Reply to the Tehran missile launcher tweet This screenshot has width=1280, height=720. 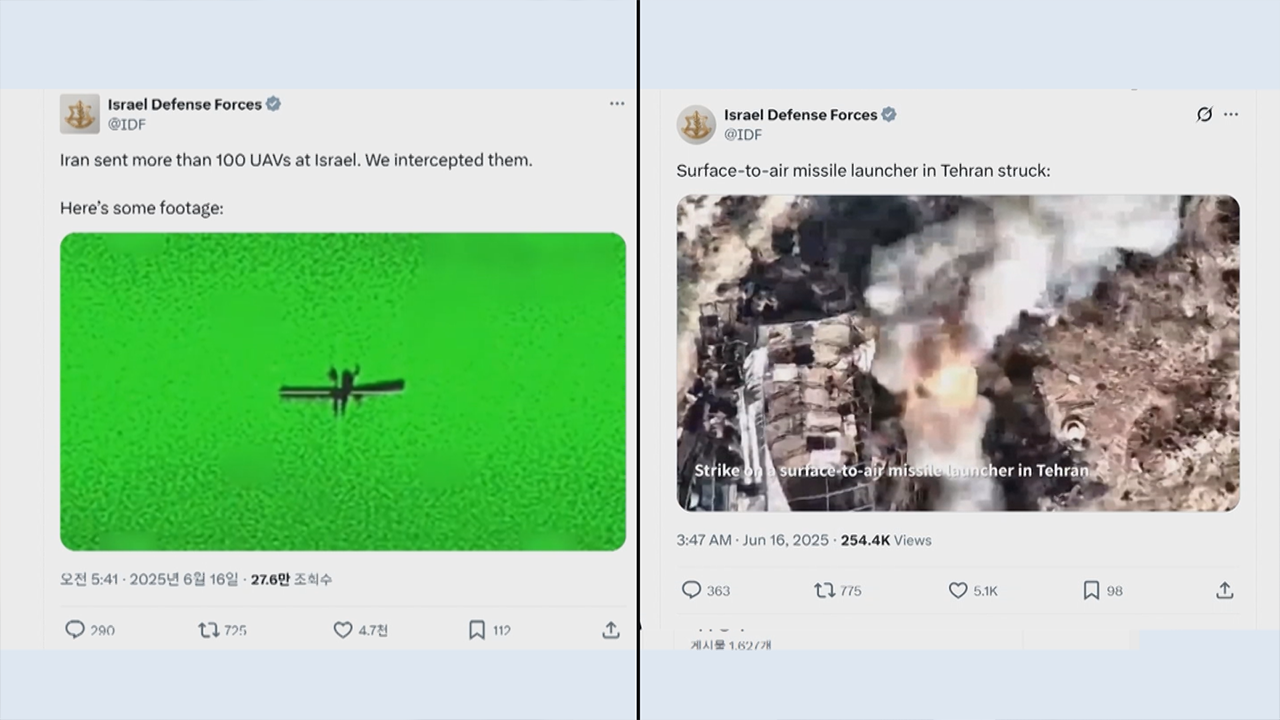(691, 590)
